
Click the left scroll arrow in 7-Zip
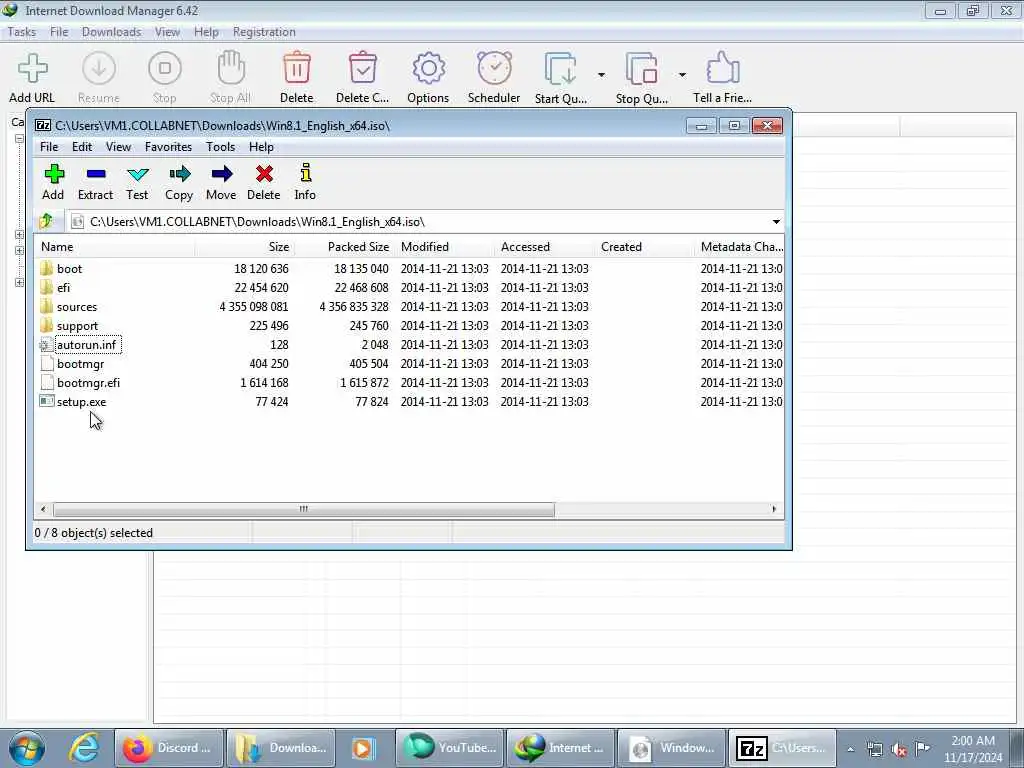43,509
